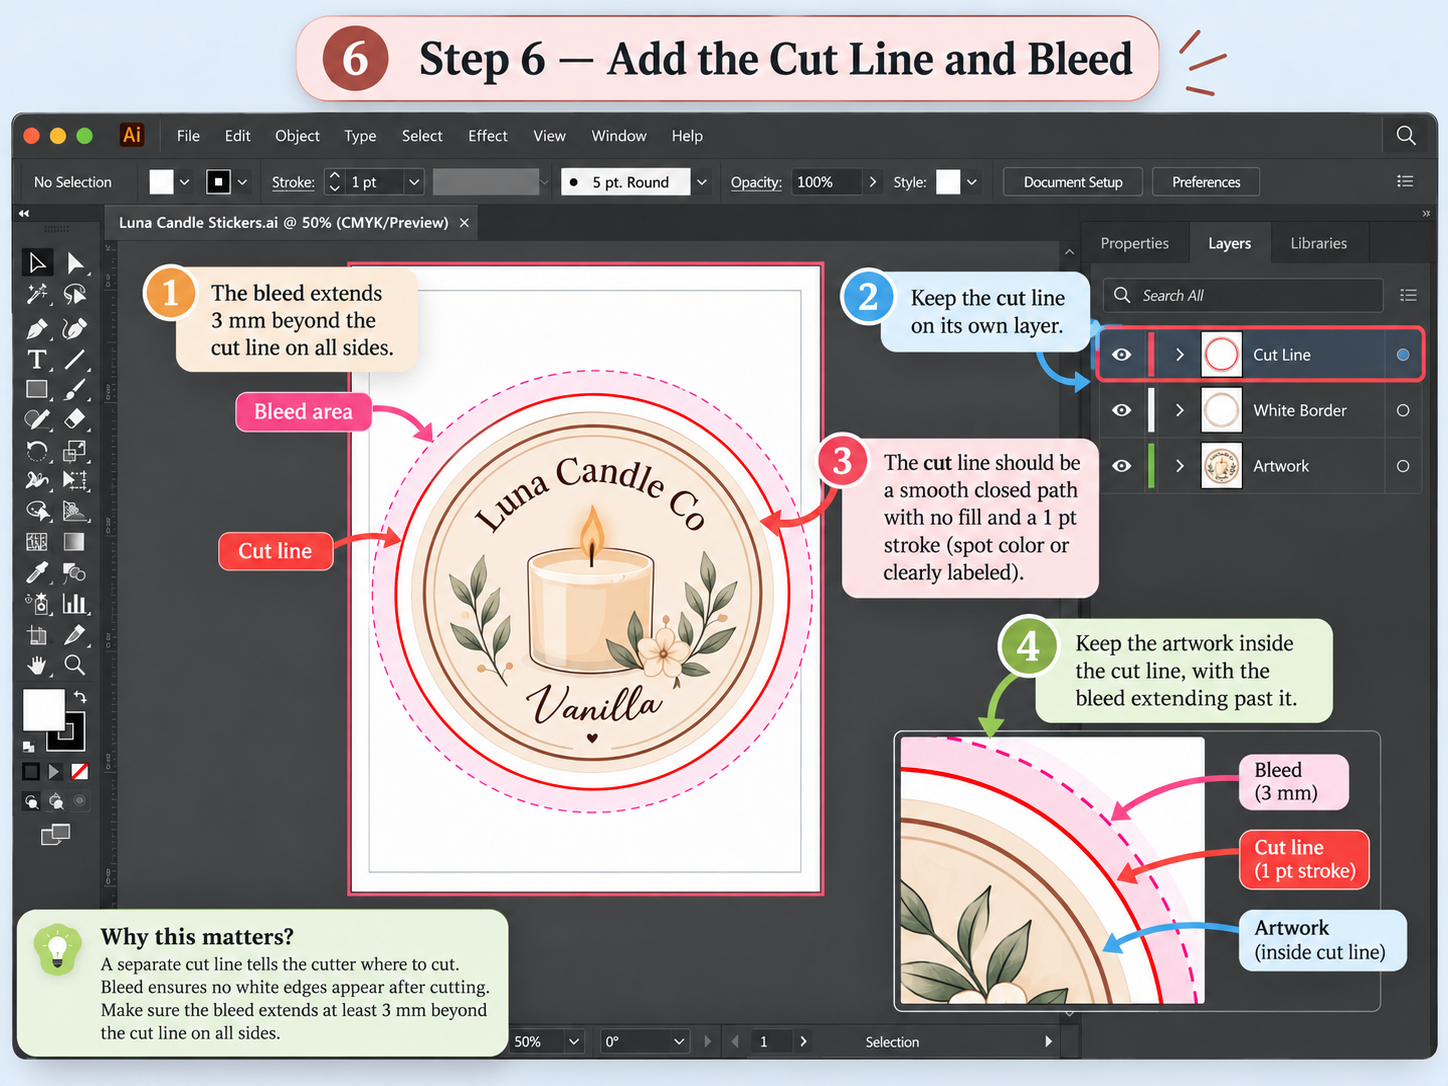This screenshot has width=1448, height=1086.
Task: Target the White Border layer circle
Action: 1403,410
